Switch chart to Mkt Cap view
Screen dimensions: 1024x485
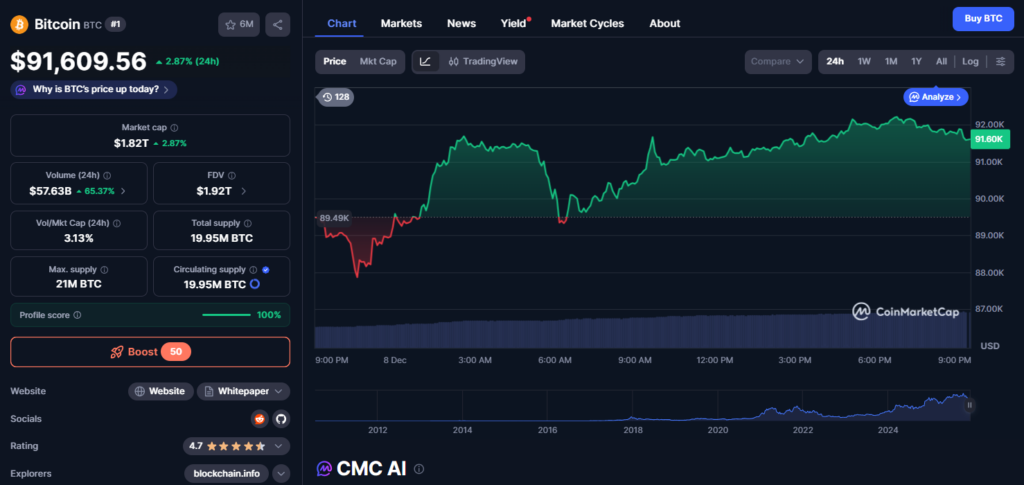[378, 62]
